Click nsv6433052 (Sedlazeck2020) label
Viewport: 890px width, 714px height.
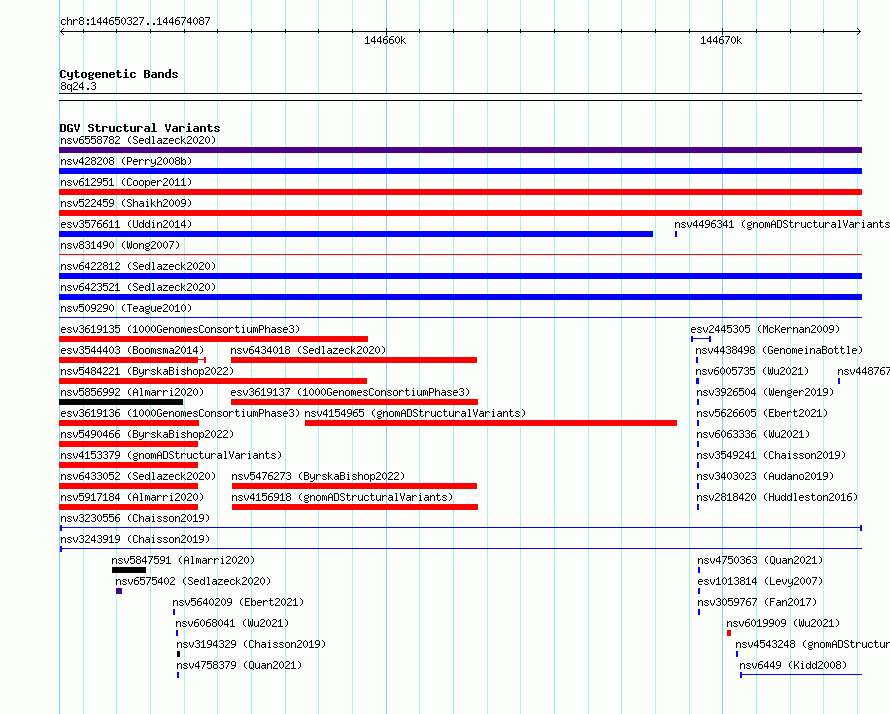[138, 476]
